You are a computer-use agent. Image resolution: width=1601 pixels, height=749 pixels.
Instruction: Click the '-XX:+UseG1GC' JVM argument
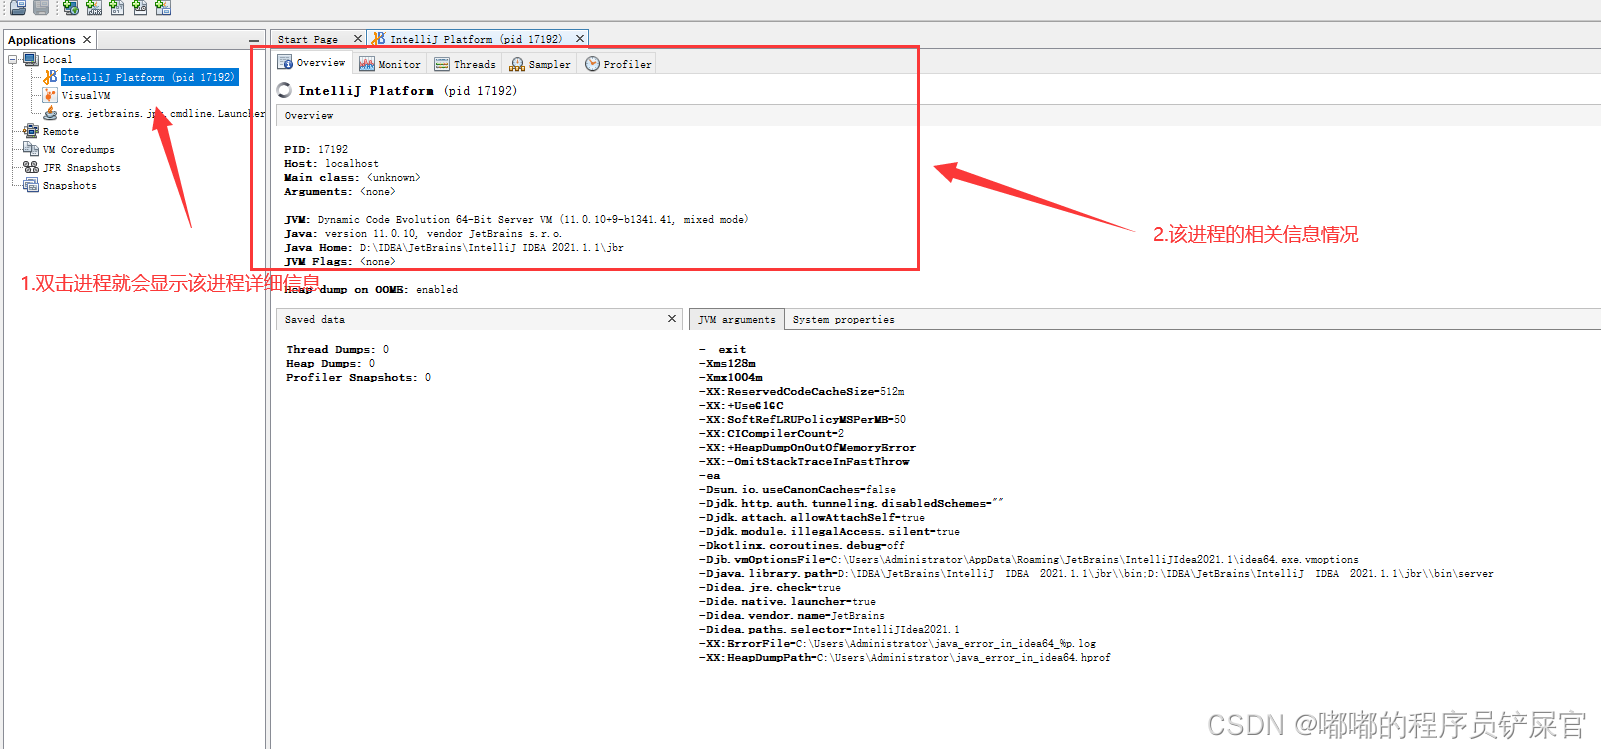(x=741, y=406)
